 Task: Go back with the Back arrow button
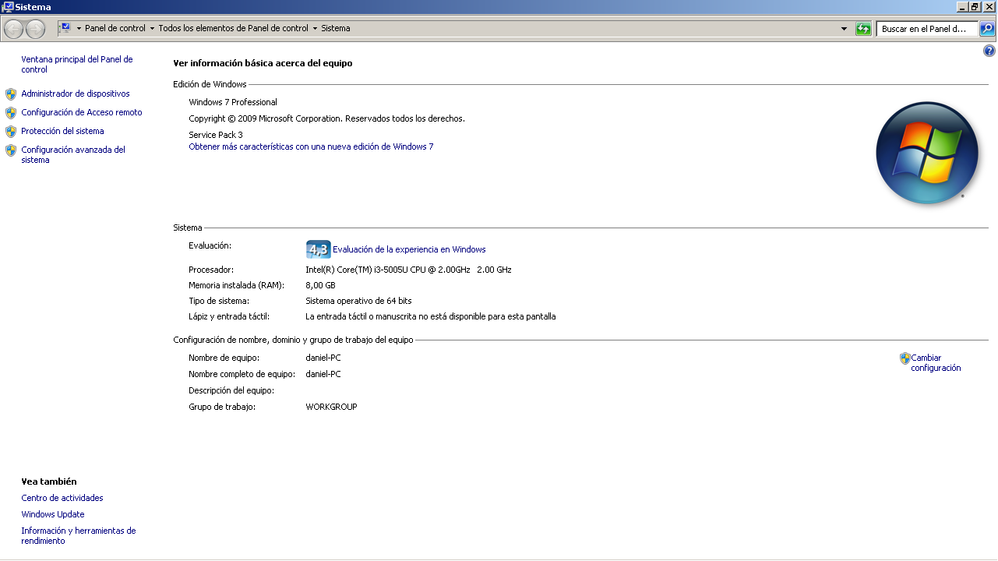(13, 29)
